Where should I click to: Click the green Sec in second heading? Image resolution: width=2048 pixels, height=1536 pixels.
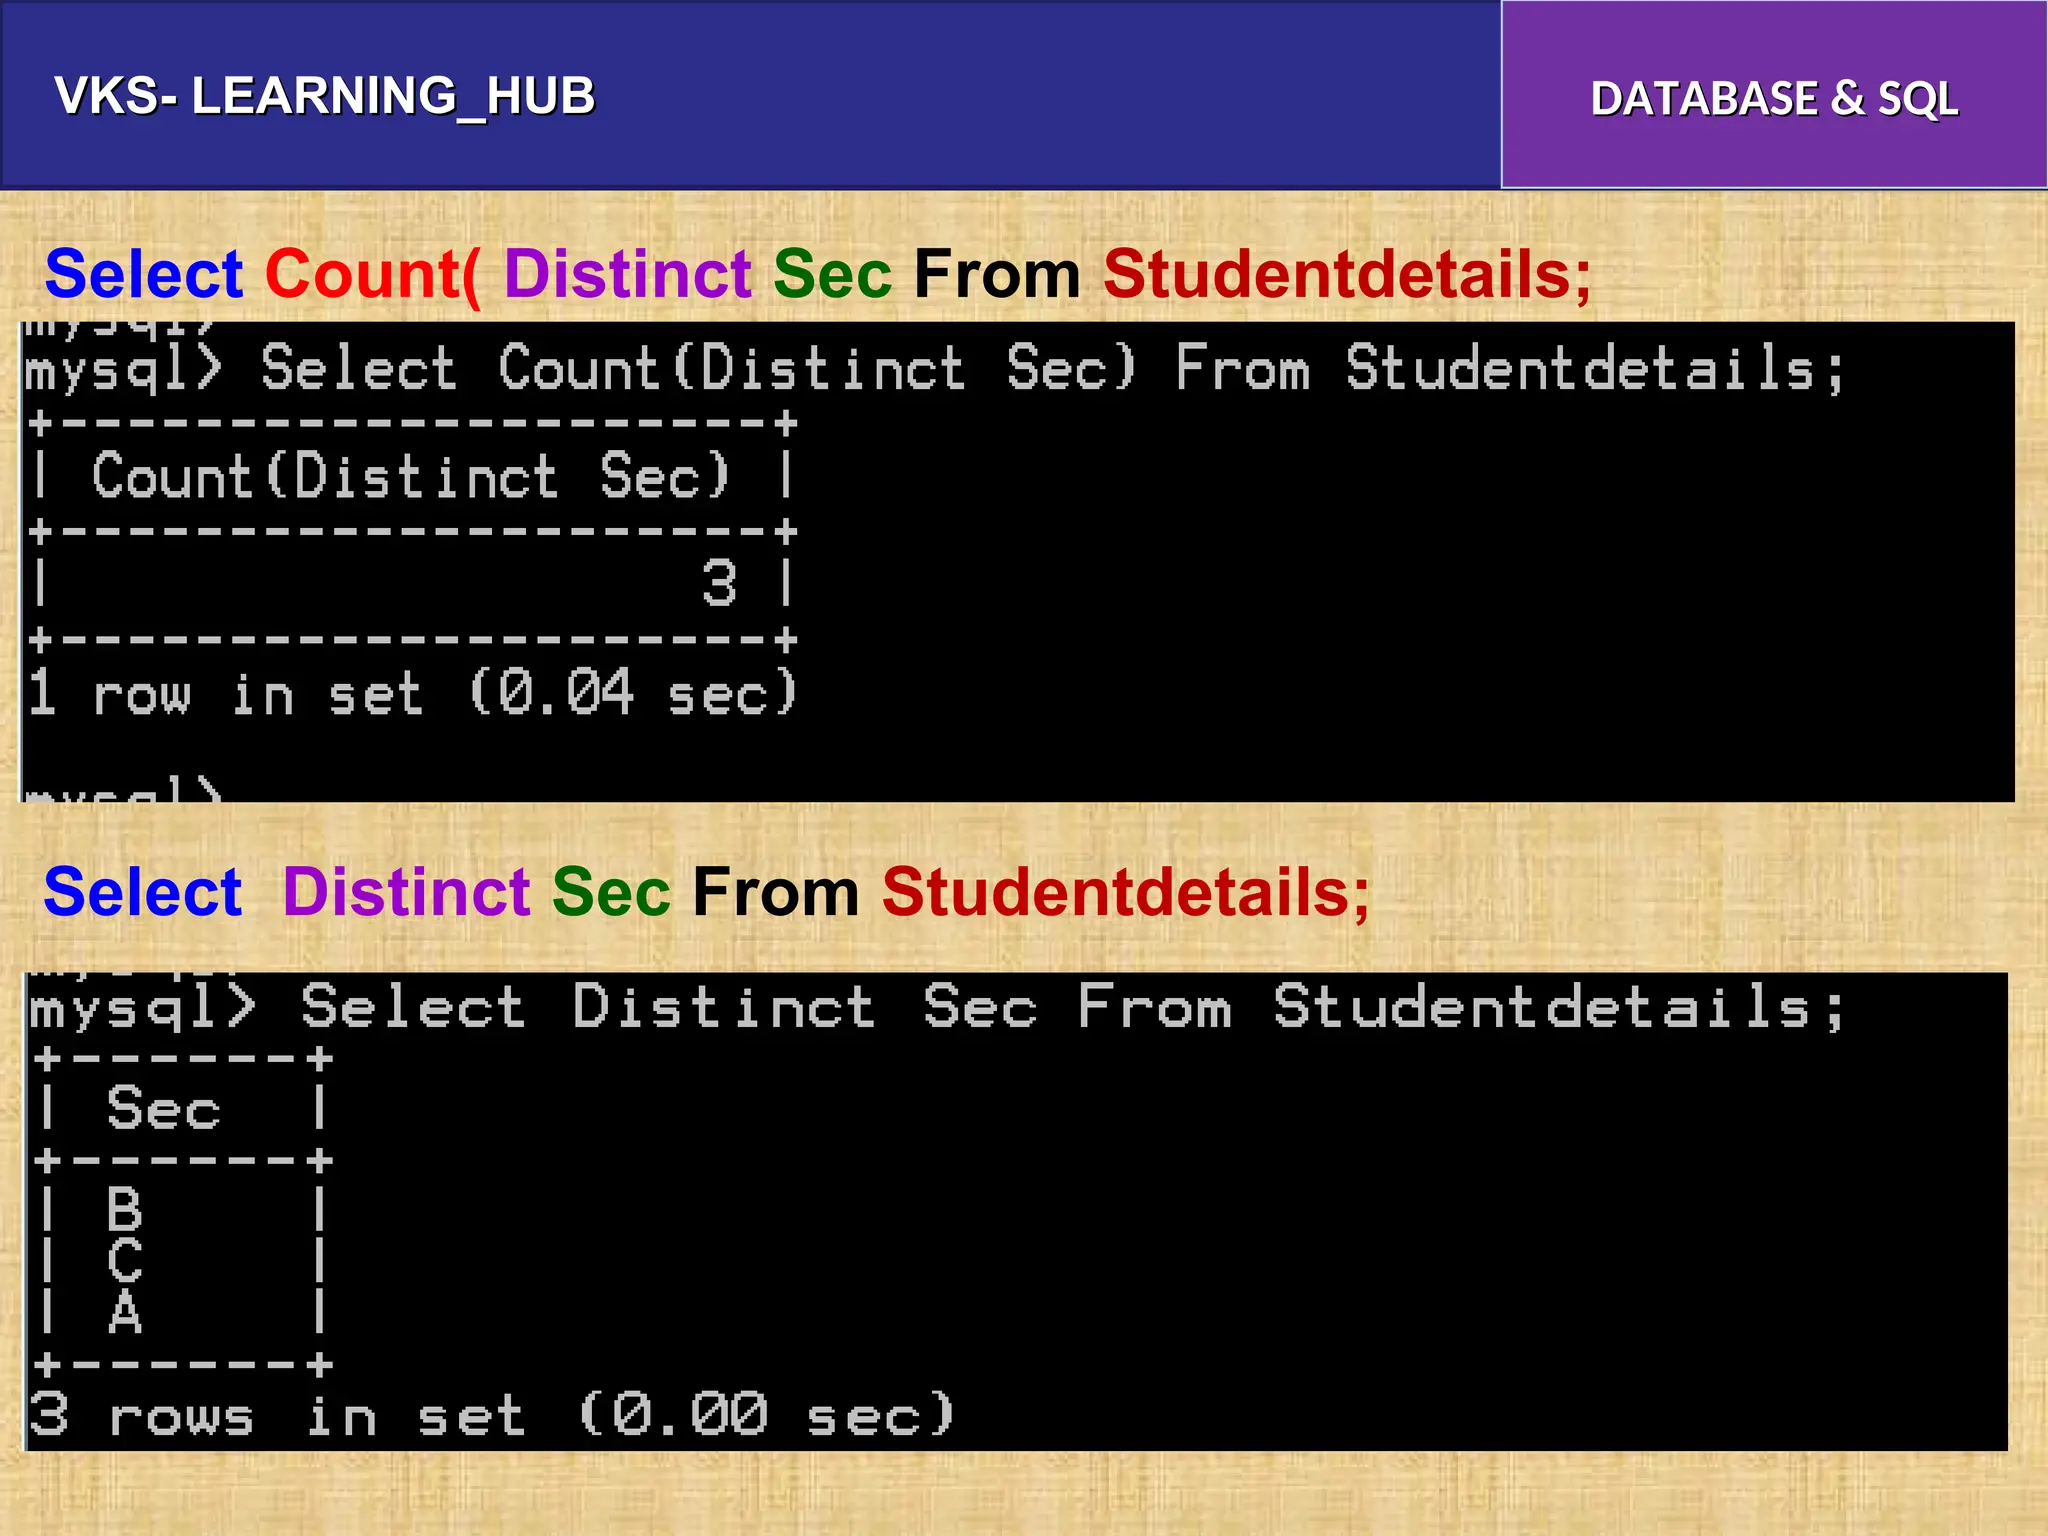(x=611, y=892)
